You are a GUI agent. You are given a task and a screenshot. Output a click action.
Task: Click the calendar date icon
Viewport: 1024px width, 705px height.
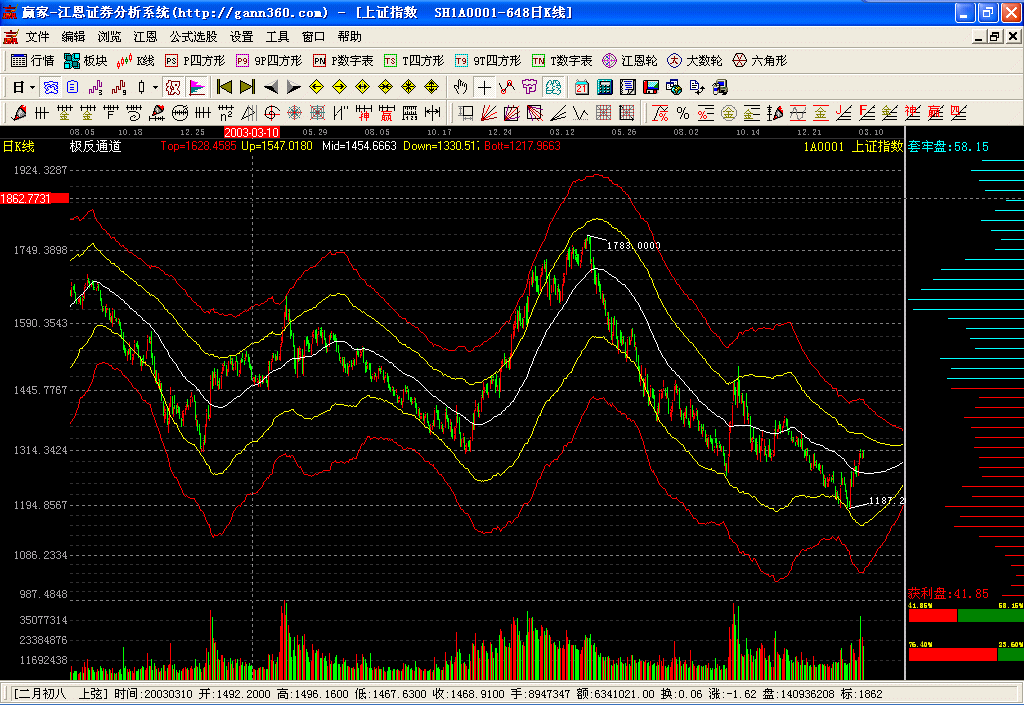click(581, 87)
